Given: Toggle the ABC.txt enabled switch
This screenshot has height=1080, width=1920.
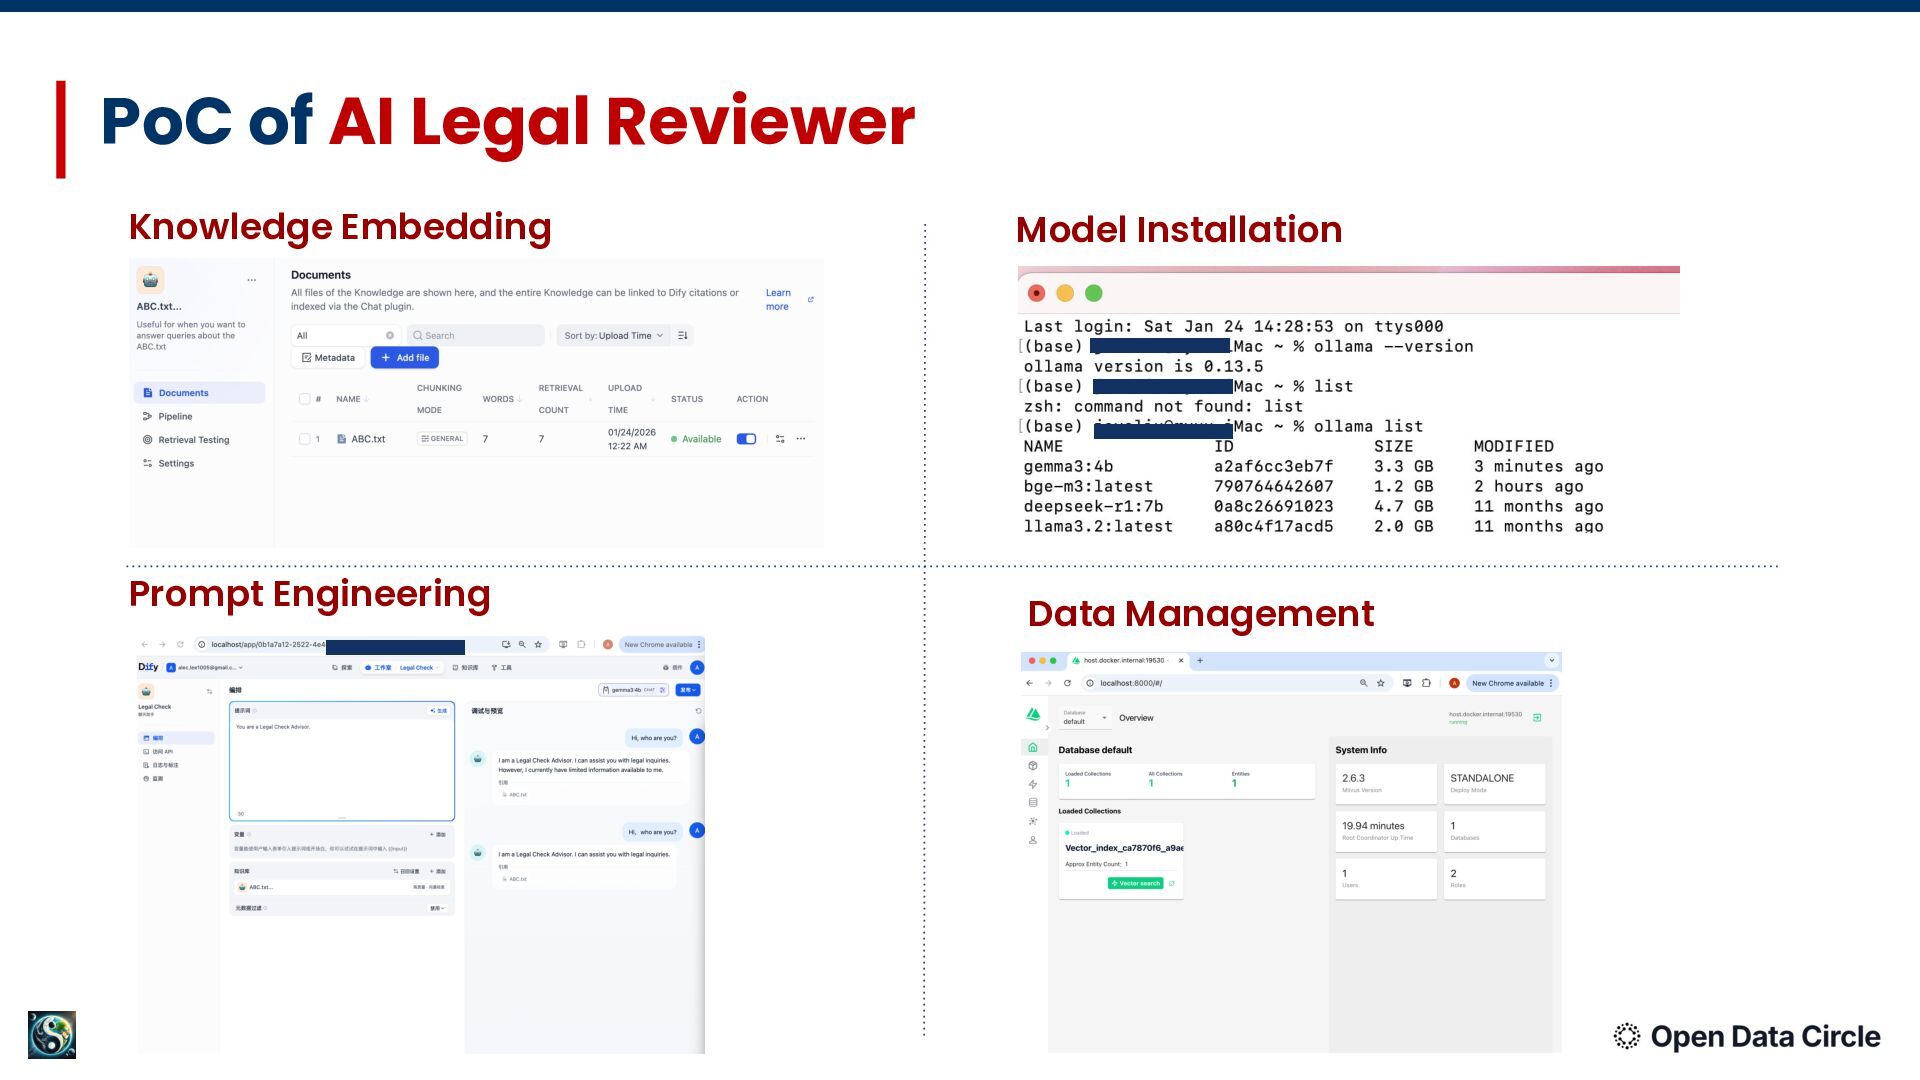Looking at the screenshot, I should point(746,439).
